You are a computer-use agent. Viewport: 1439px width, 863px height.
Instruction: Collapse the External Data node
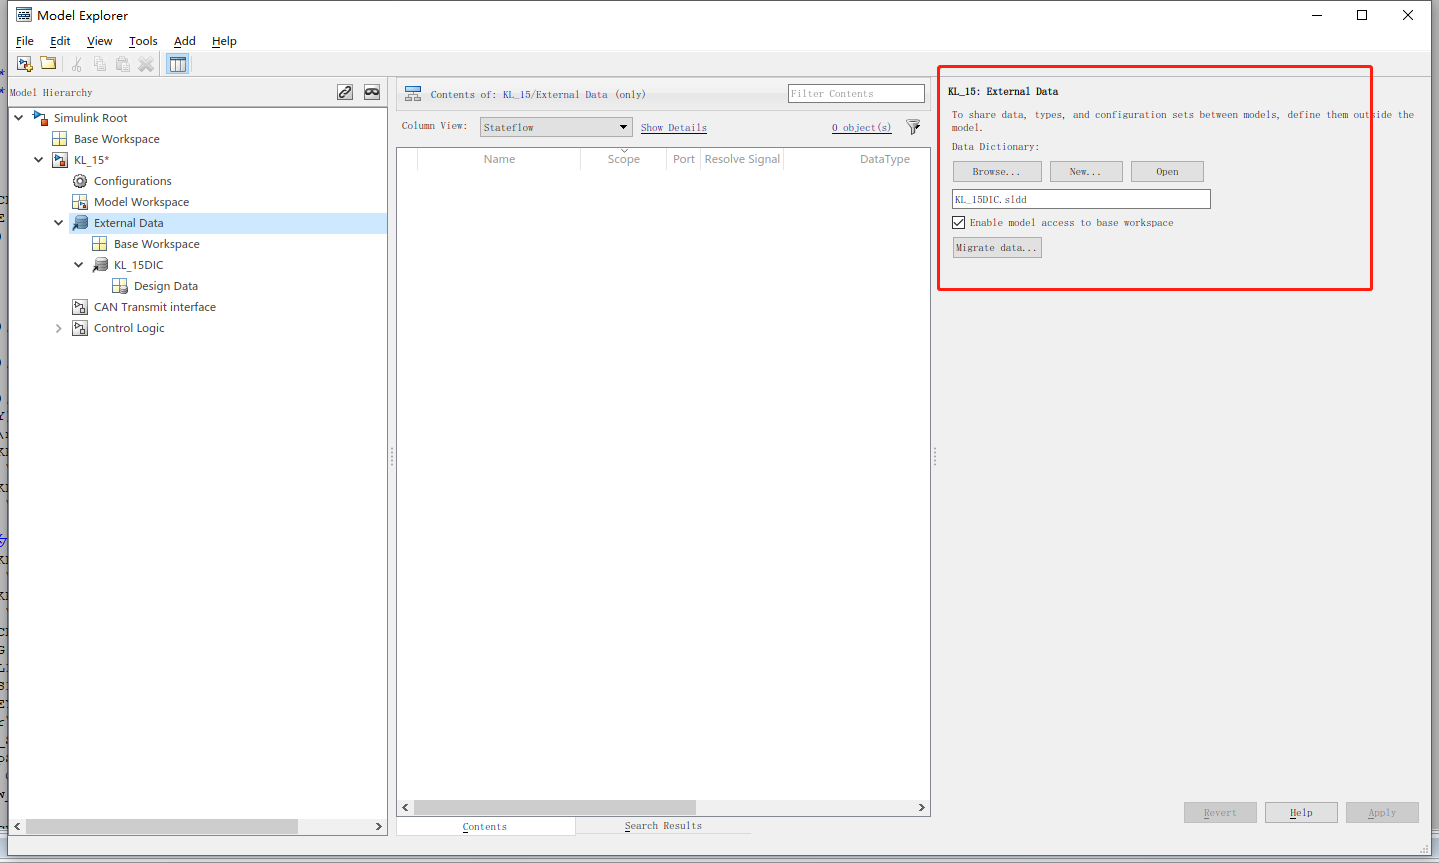pyautogui.click(x=59, y=223)
